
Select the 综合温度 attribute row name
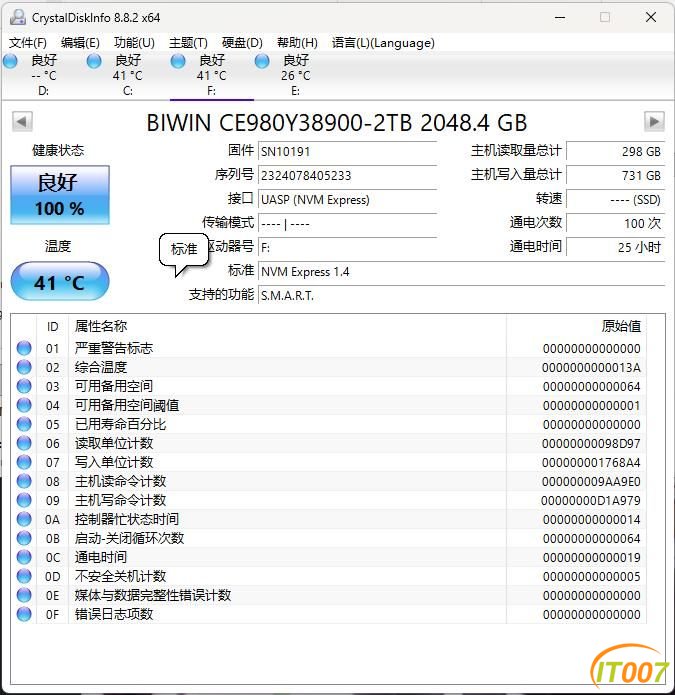(x=101, y=367)
